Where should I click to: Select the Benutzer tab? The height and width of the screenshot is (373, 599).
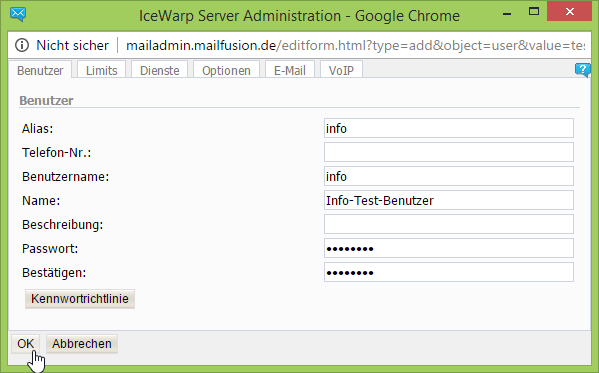40,70
